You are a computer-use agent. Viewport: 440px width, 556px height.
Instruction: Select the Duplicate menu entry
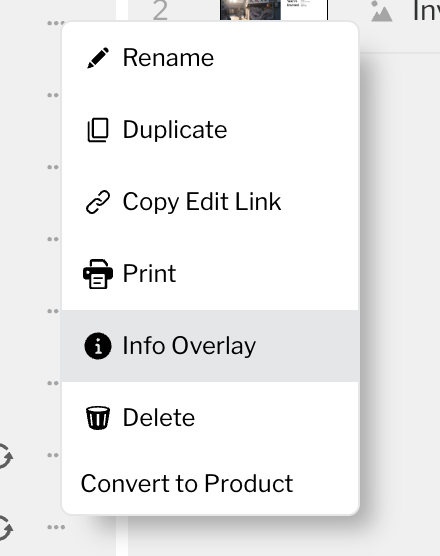210,130
